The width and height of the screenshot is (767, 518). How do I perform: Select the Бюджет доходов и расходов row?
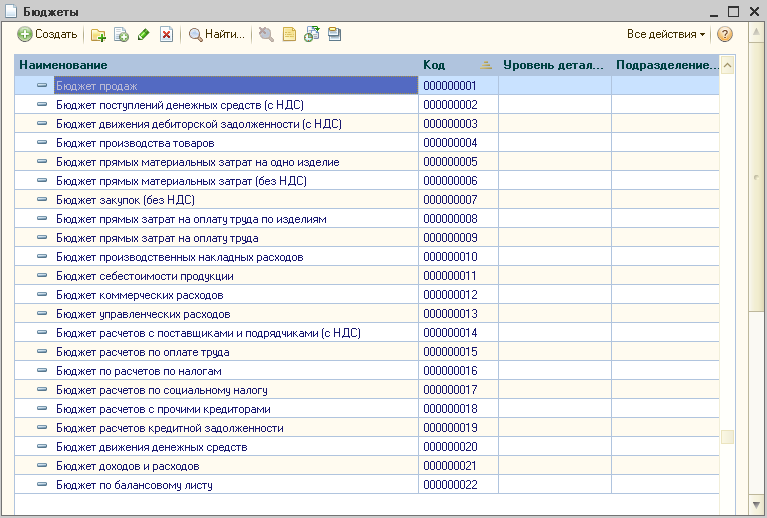pos(127,466)
